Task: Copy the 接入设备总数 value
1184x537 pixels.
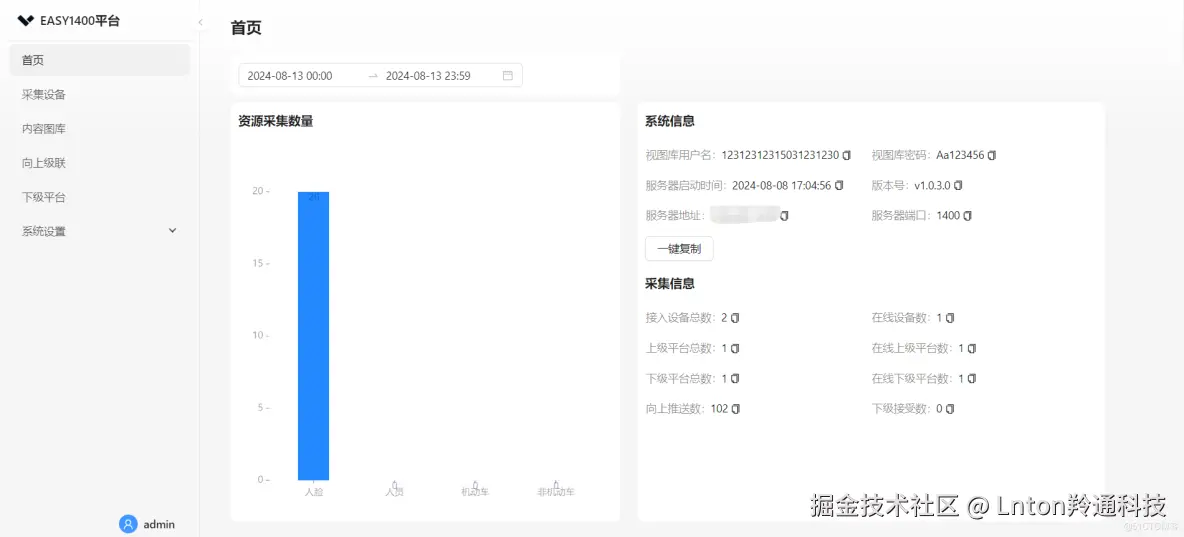Action: tap(735, 318)
